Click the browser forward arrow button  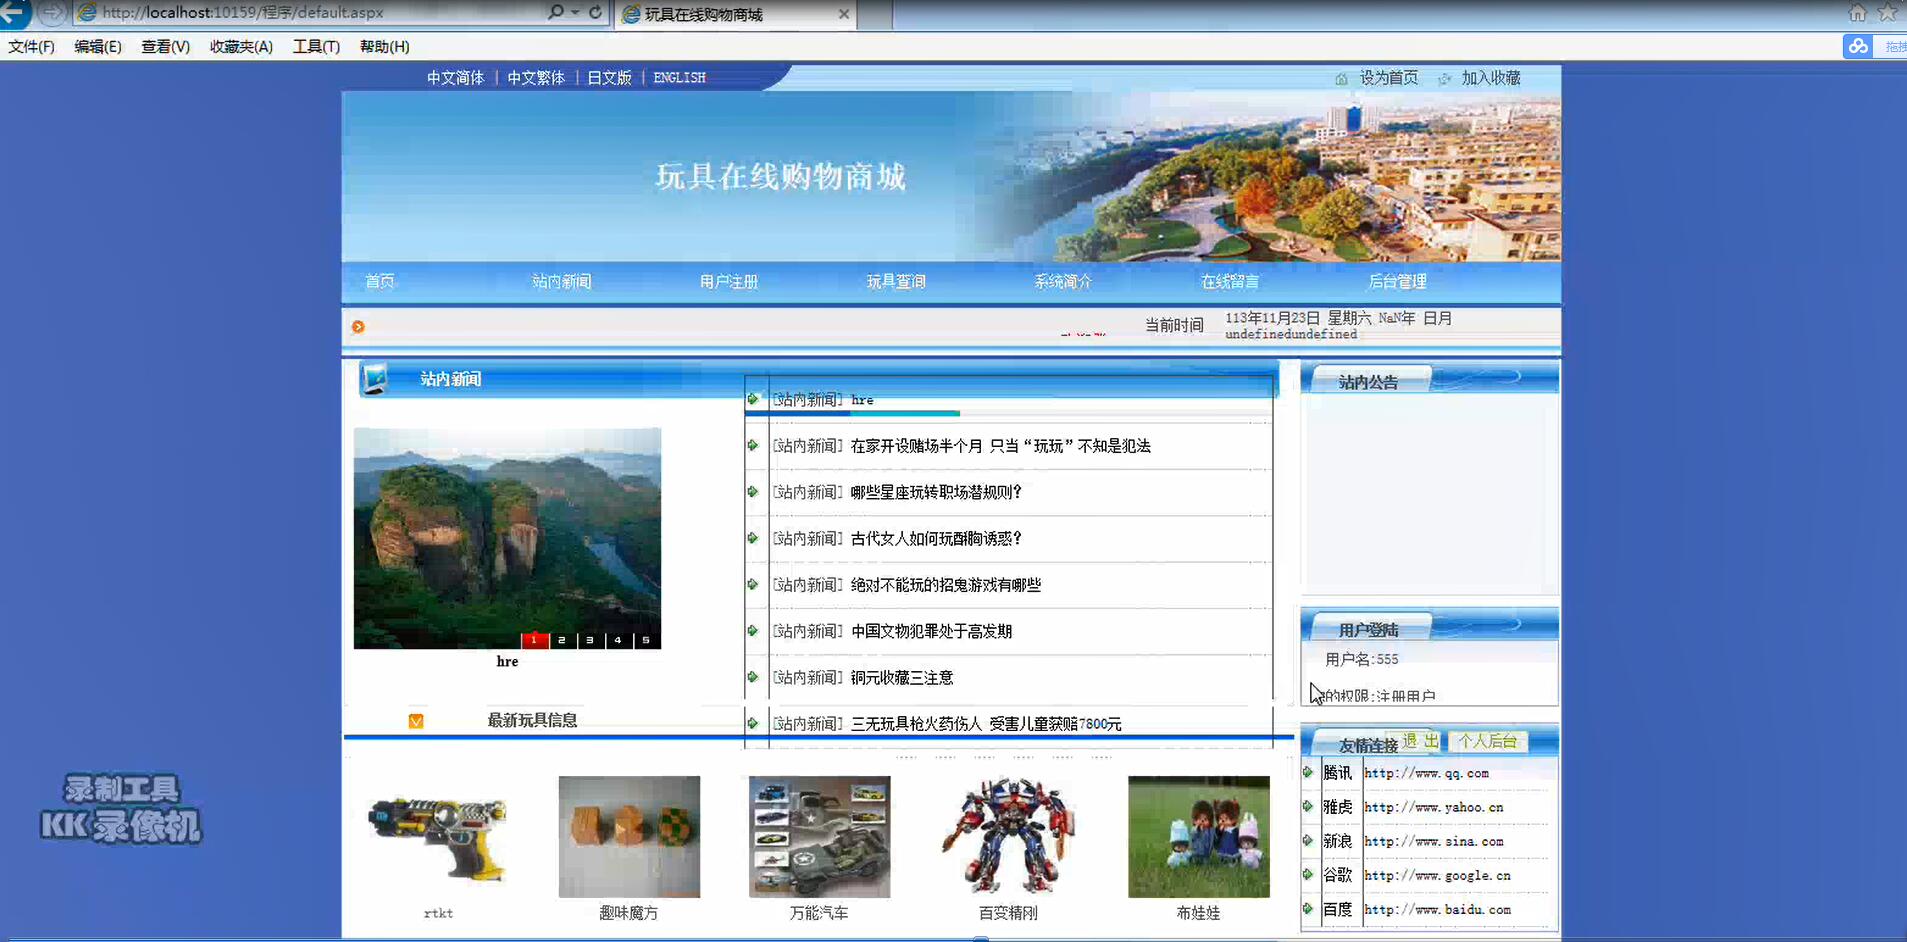pos(52,13)
